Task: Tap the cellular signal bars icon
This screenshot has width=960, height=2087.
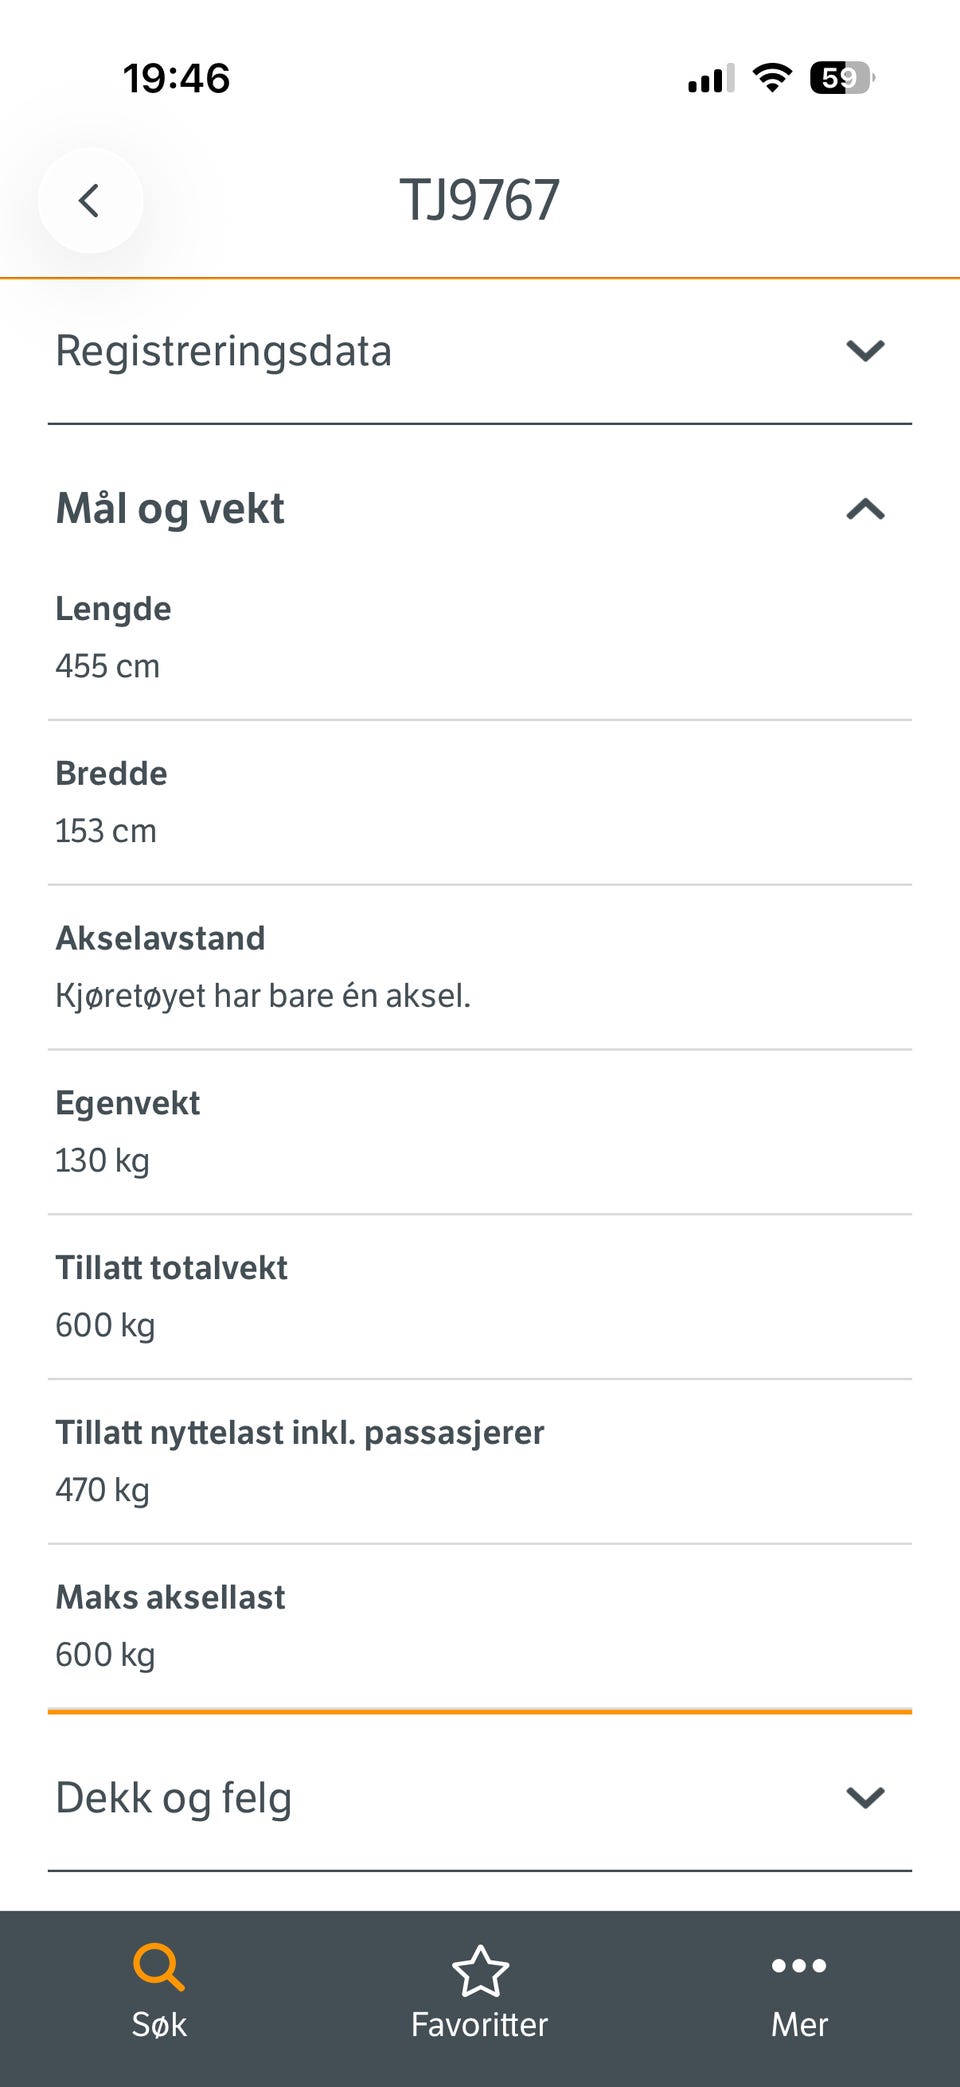Action: click(x=711, y=78)
